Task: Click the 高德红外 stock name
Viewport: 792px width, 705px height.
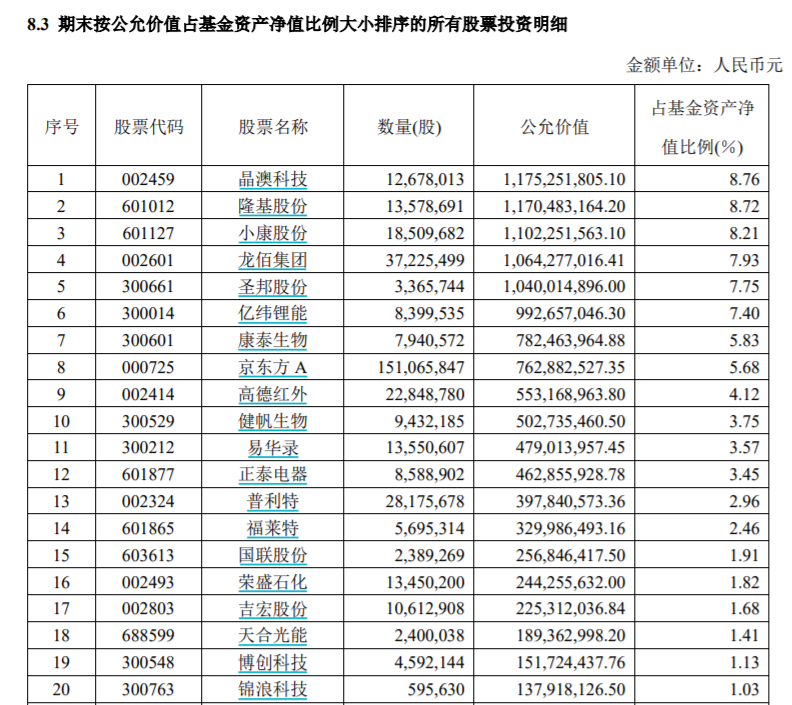Action: click(273, 394)
